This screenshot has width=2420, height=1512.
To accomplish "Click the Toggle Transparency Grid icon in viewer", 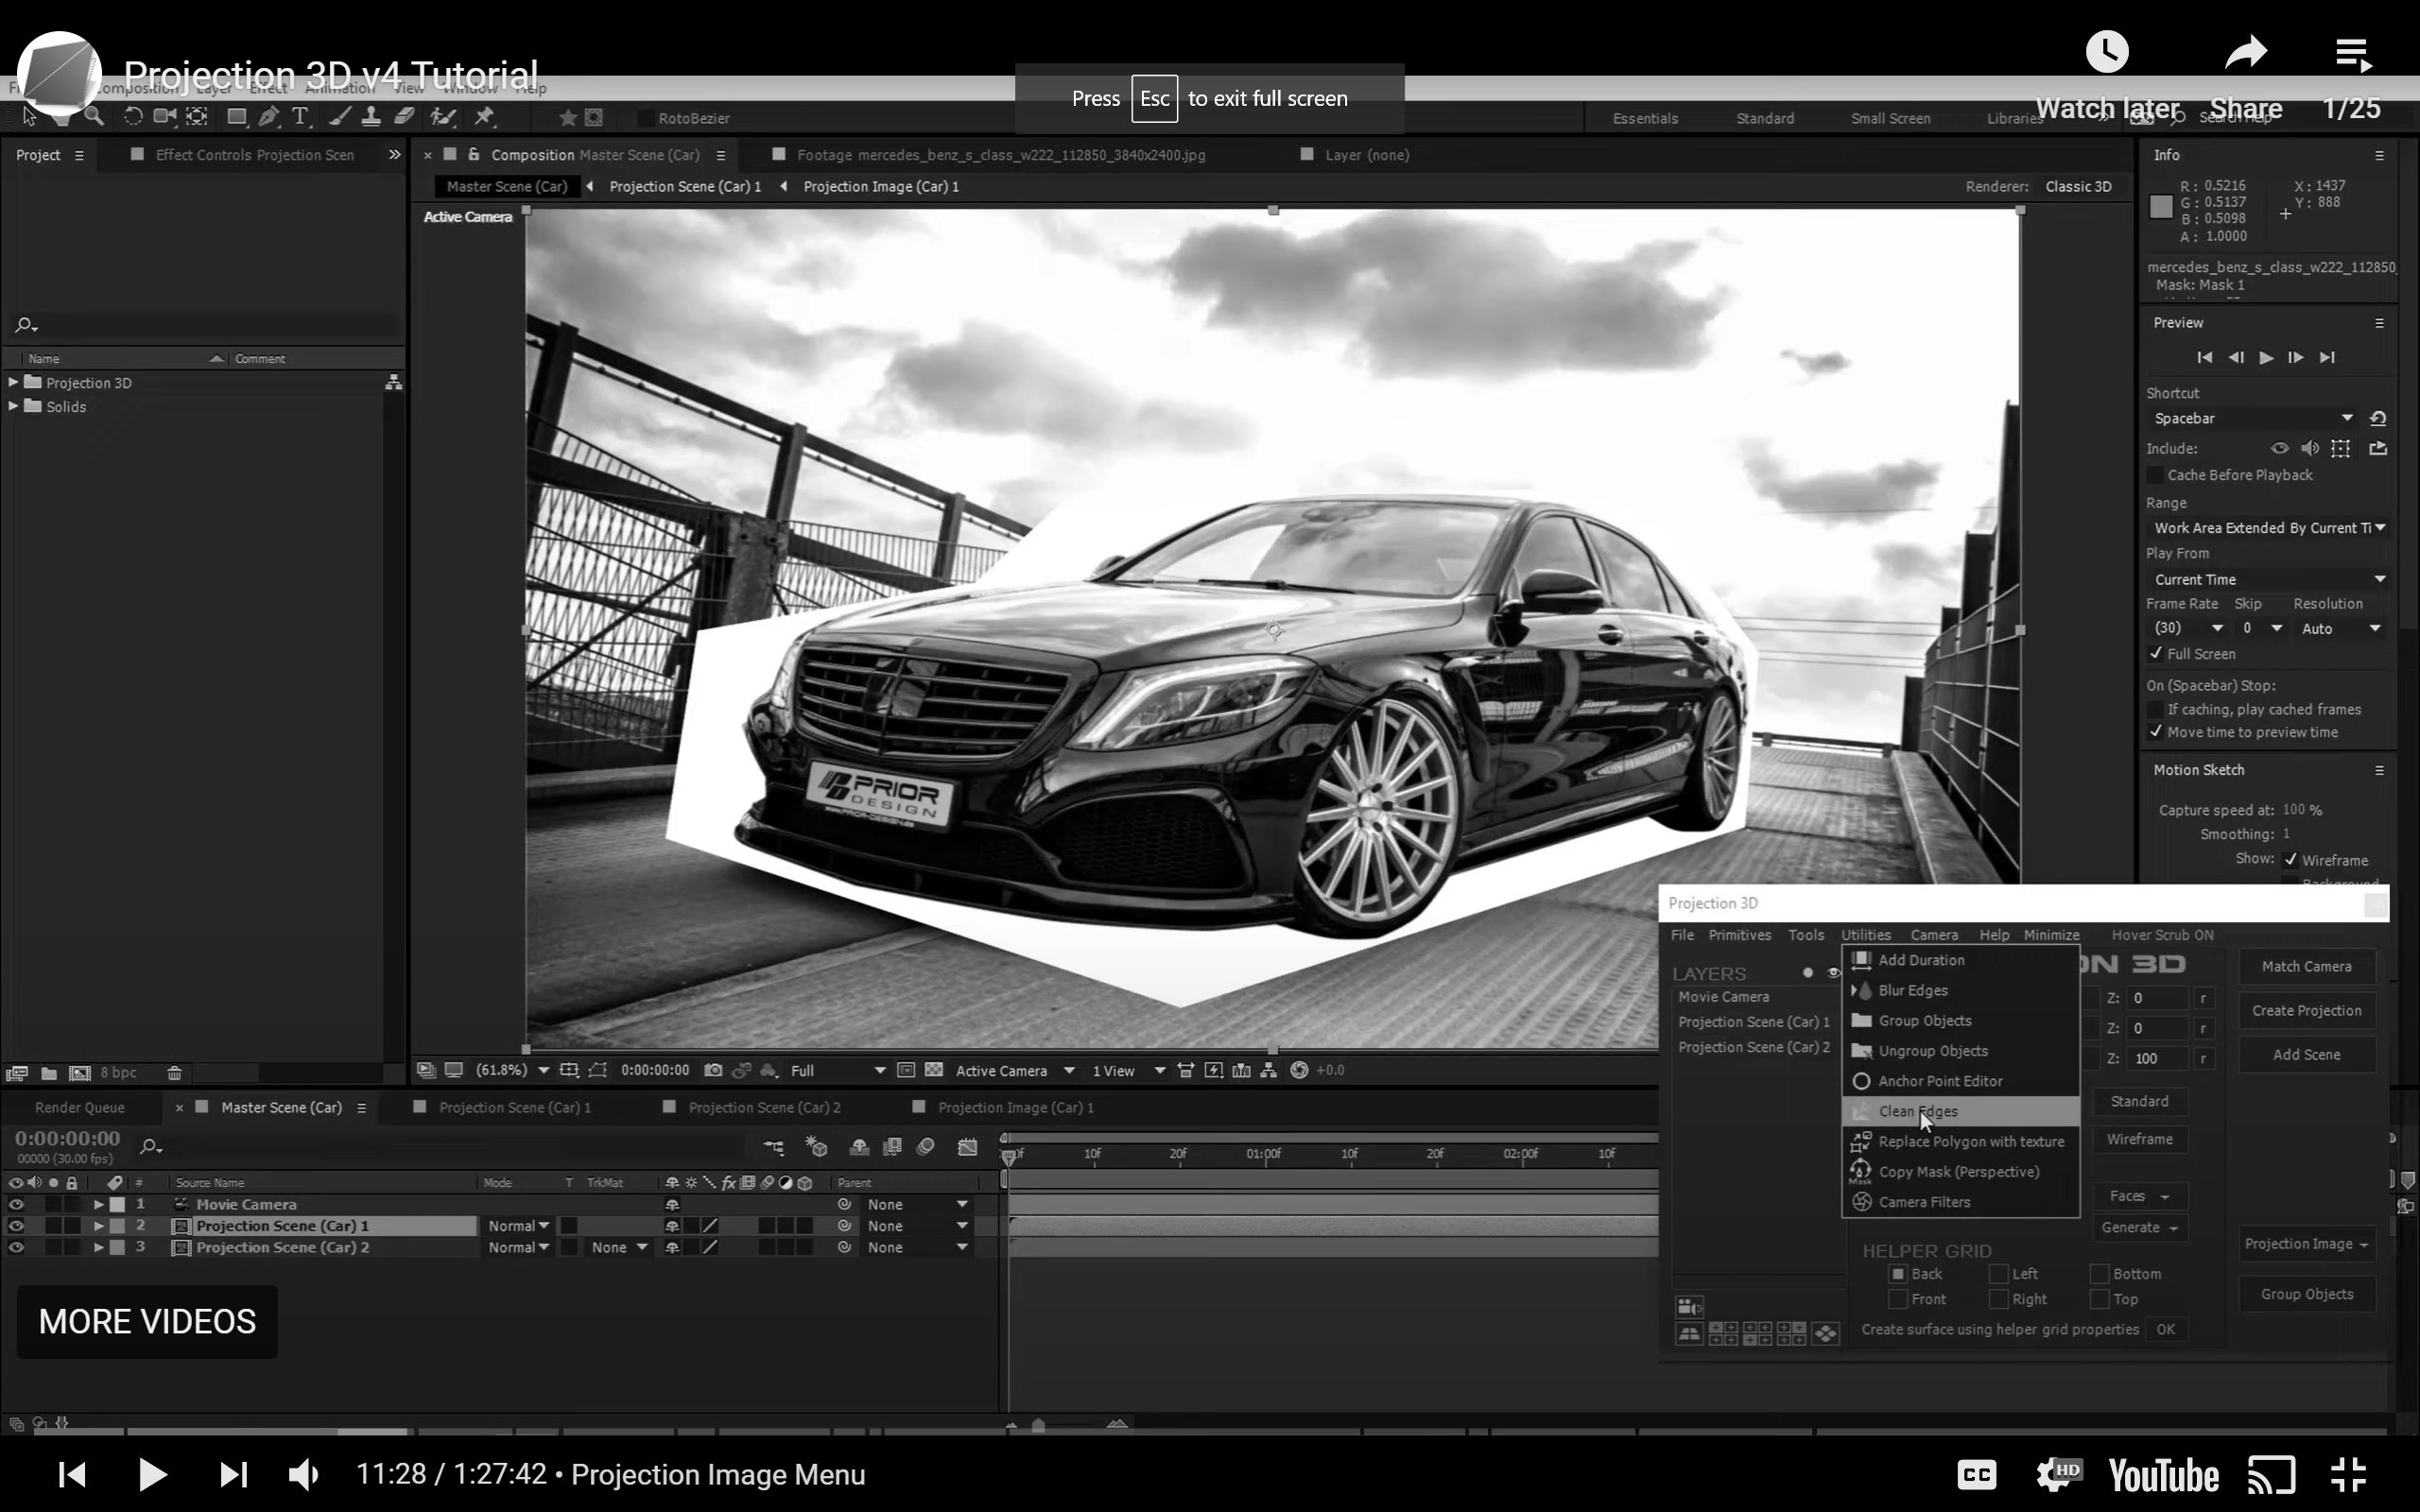I will point(934,1070).
